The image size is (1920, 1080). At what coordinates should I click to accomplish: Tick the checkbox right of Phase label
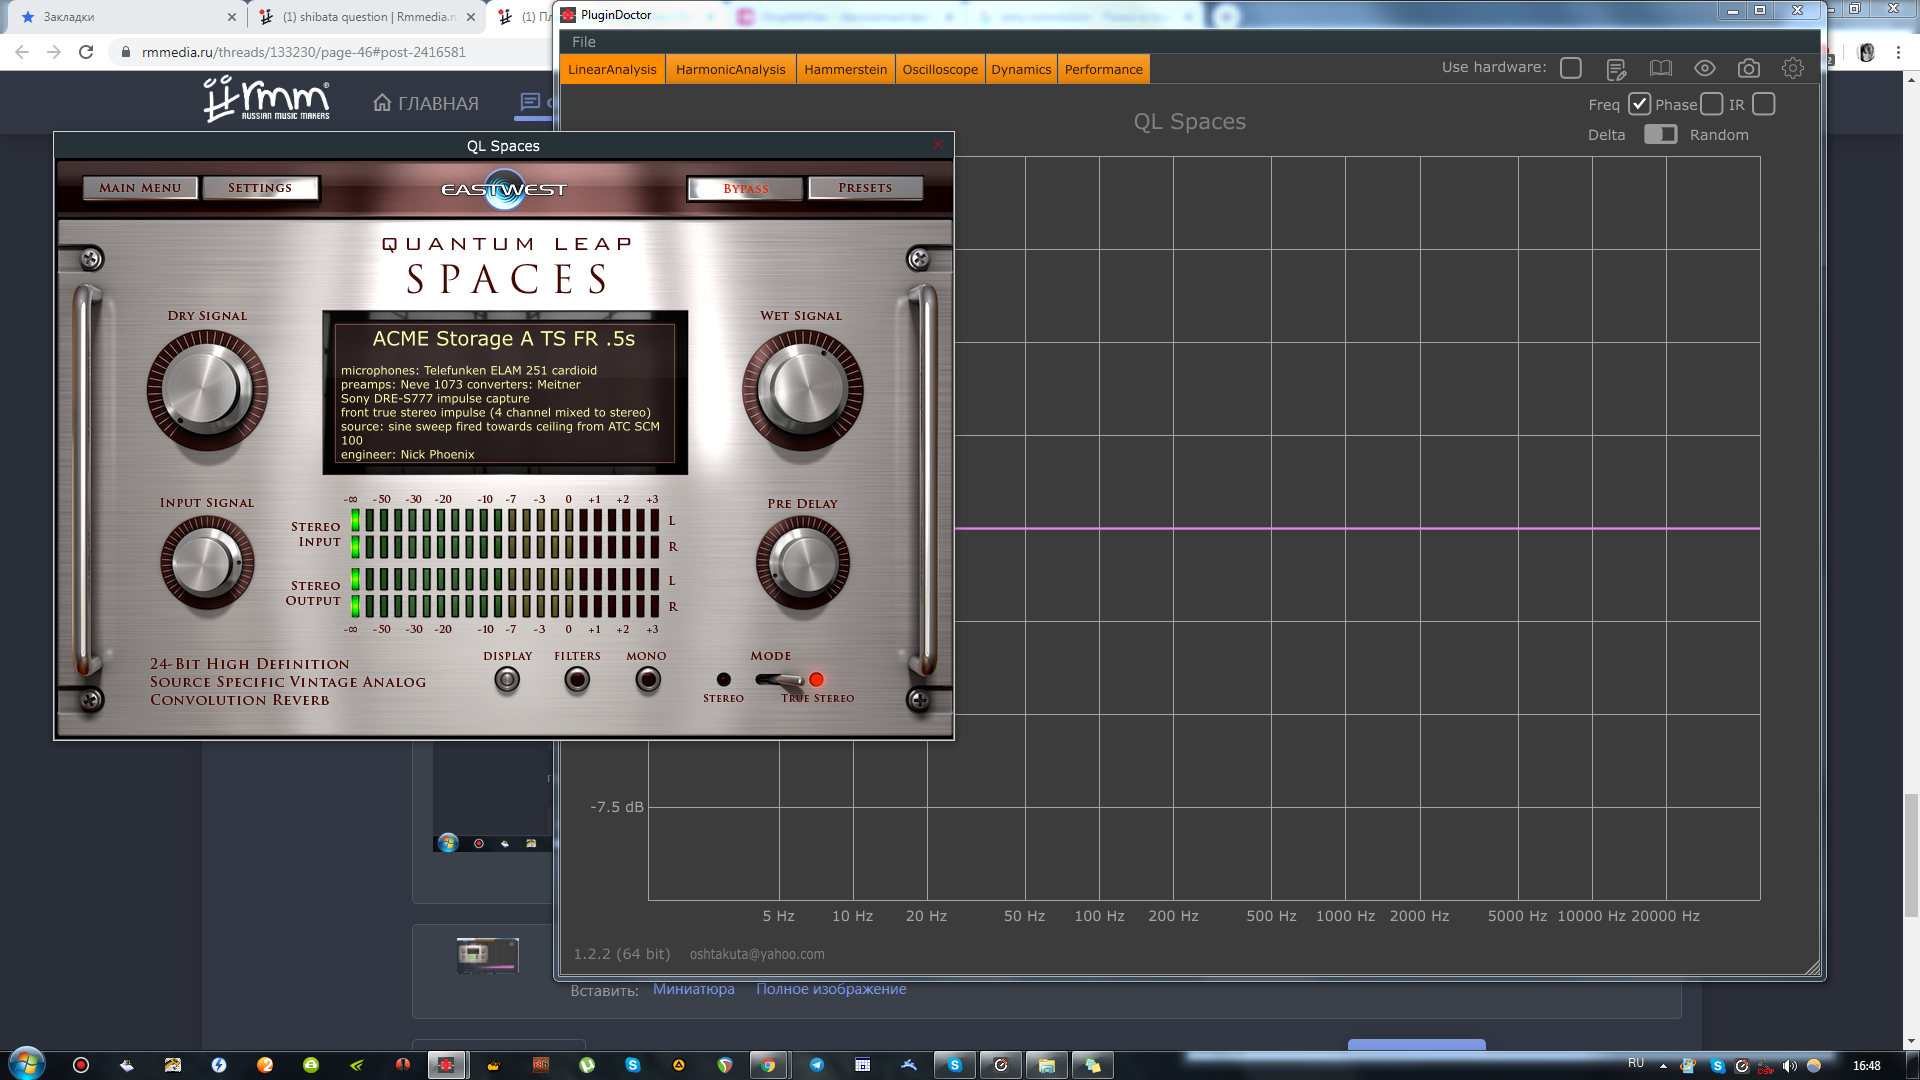pyautogui.click(x=1712, y=104)
